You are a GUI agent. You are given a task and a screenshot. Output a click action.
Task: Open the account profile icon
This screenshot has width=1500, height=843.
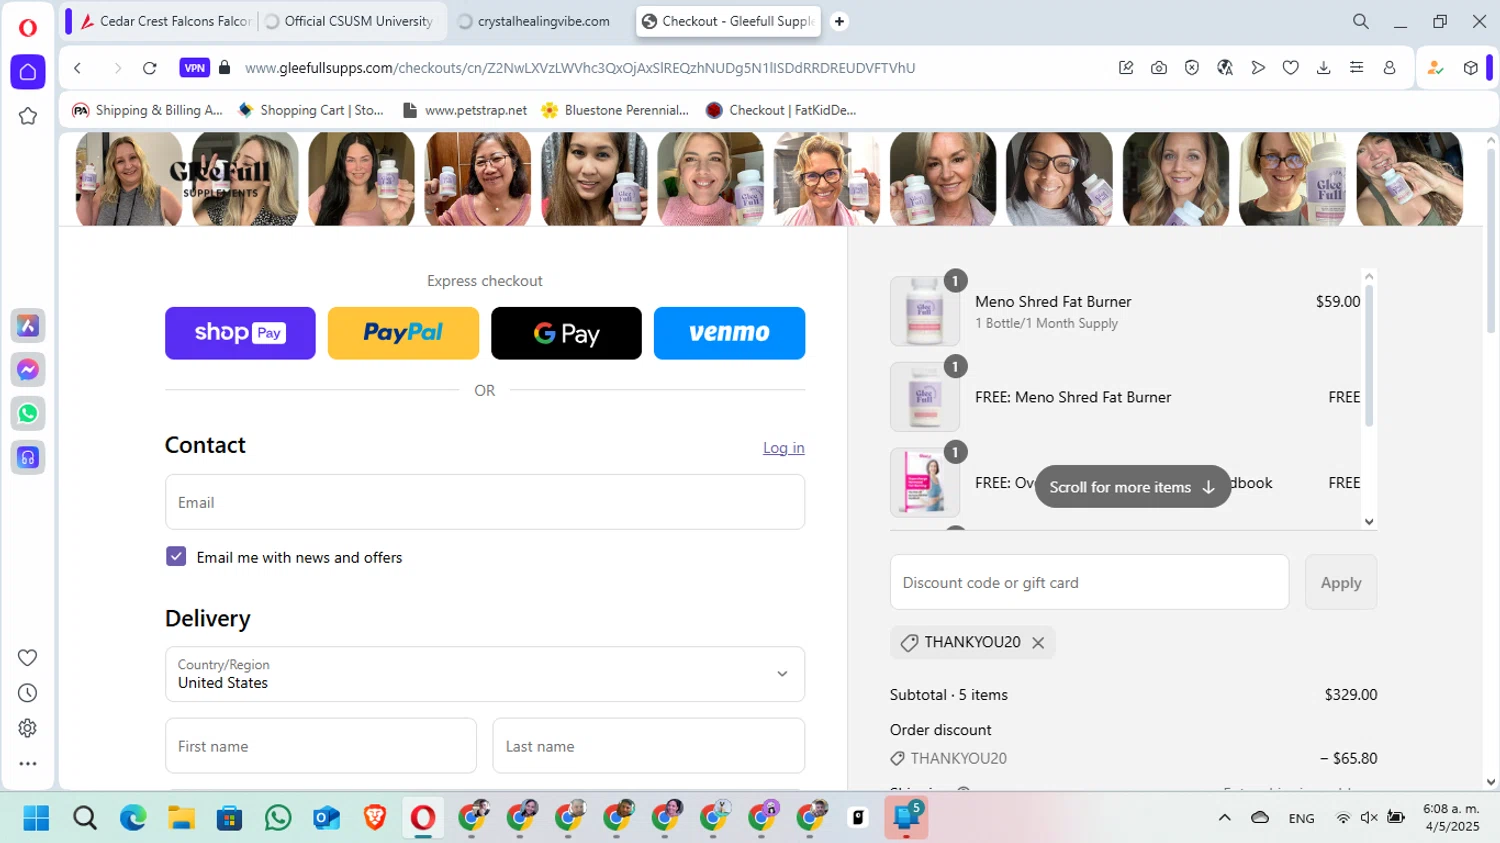pyautogui.click(x=1390, y=68)
